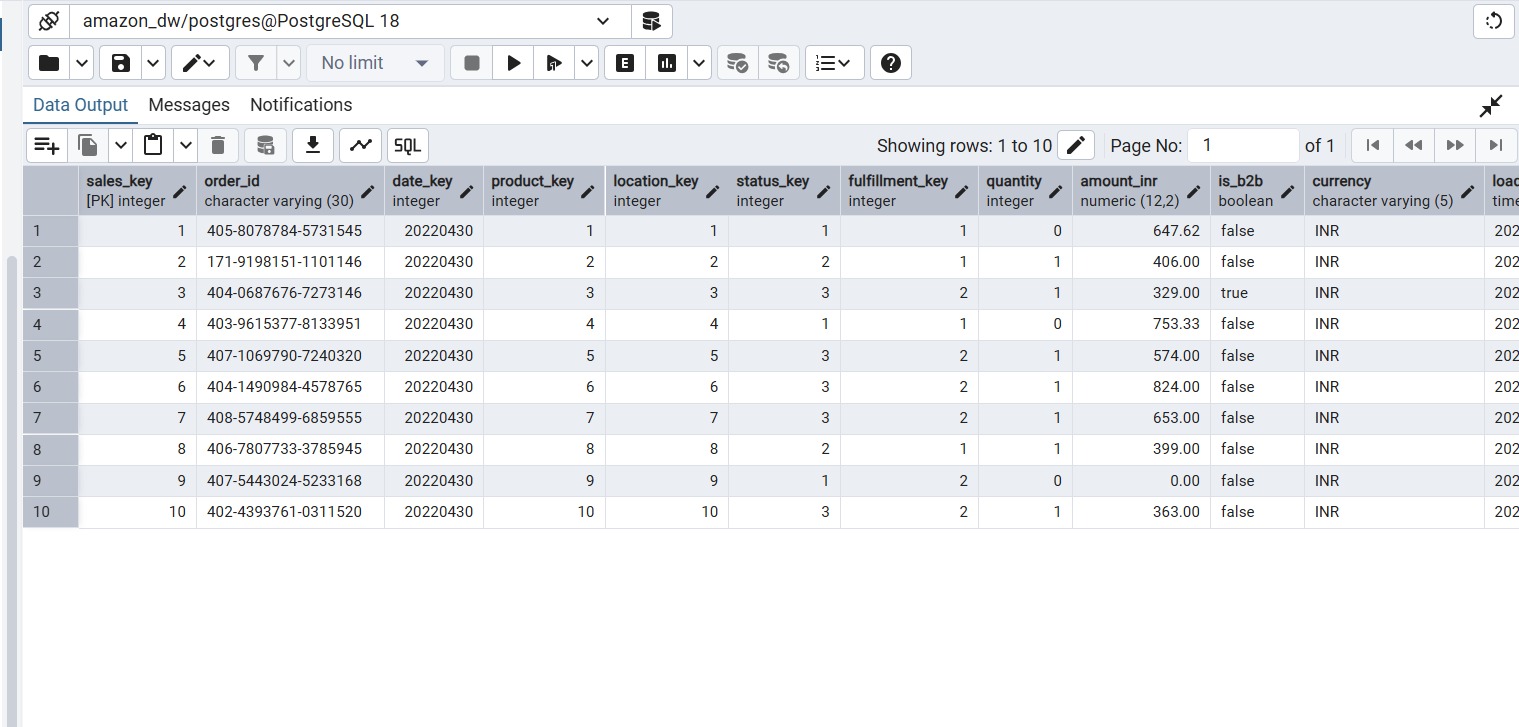The width and height of the screenshot is (1519, 727).
Task: Select the quantity column header
Action: tap(1025, 190)
